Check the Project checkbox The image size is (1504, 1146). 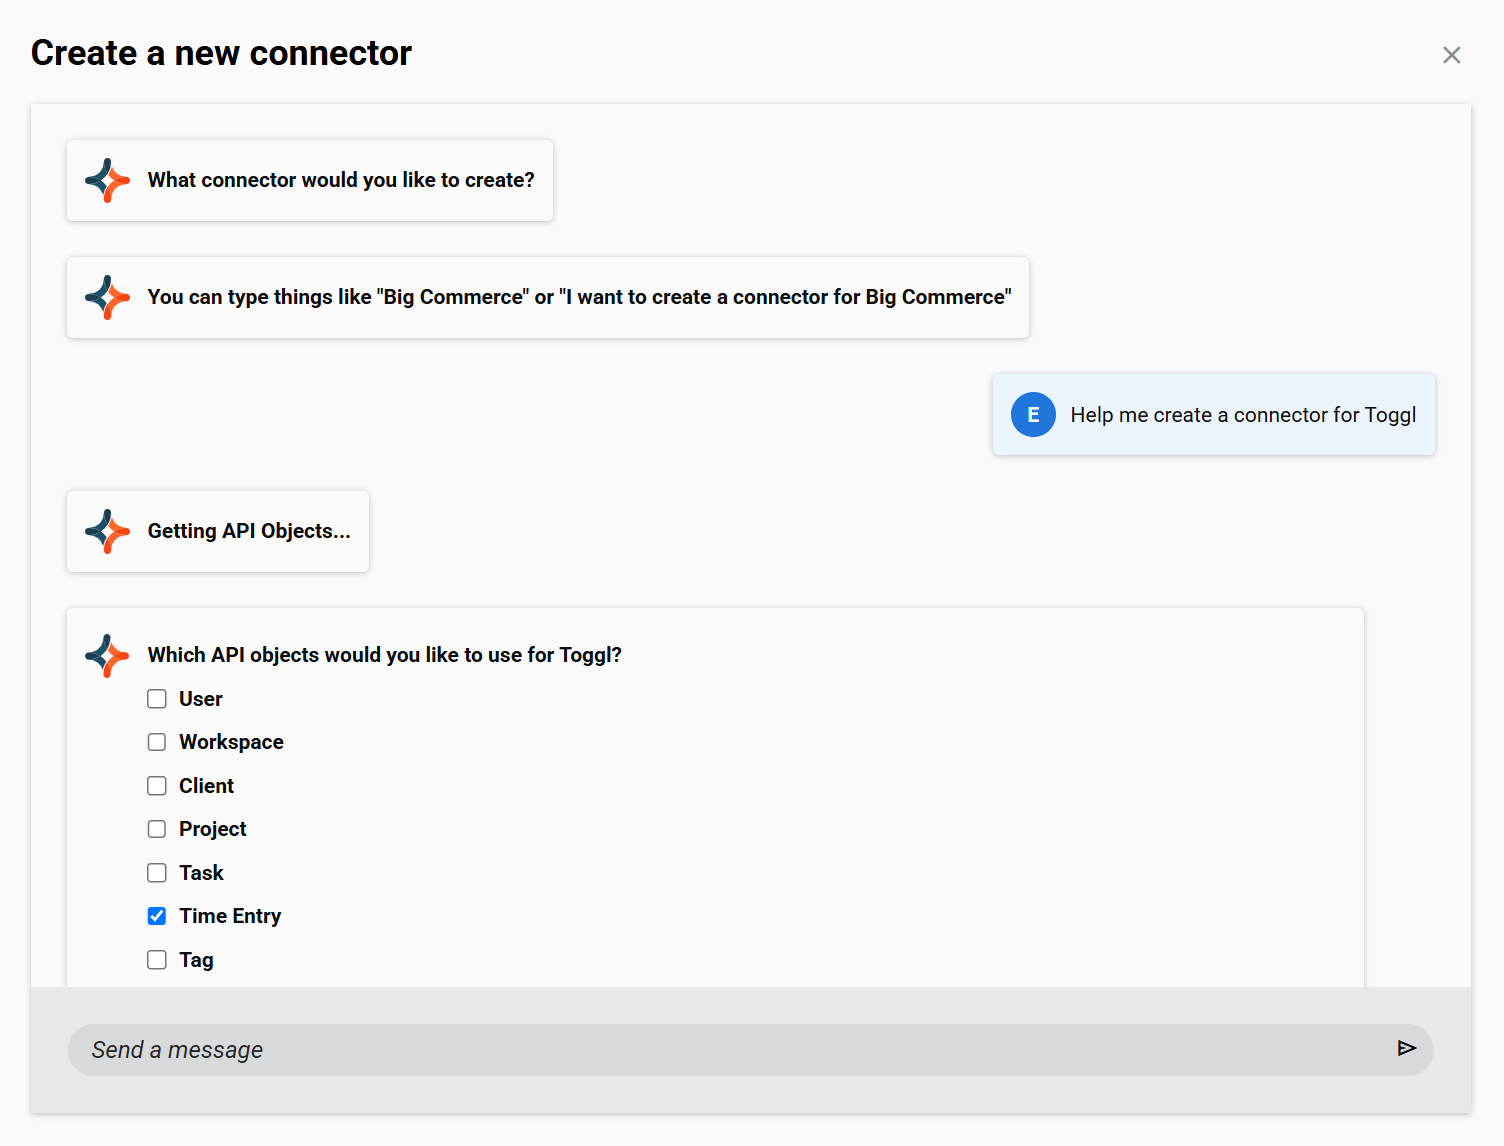[x=157, y=828]
